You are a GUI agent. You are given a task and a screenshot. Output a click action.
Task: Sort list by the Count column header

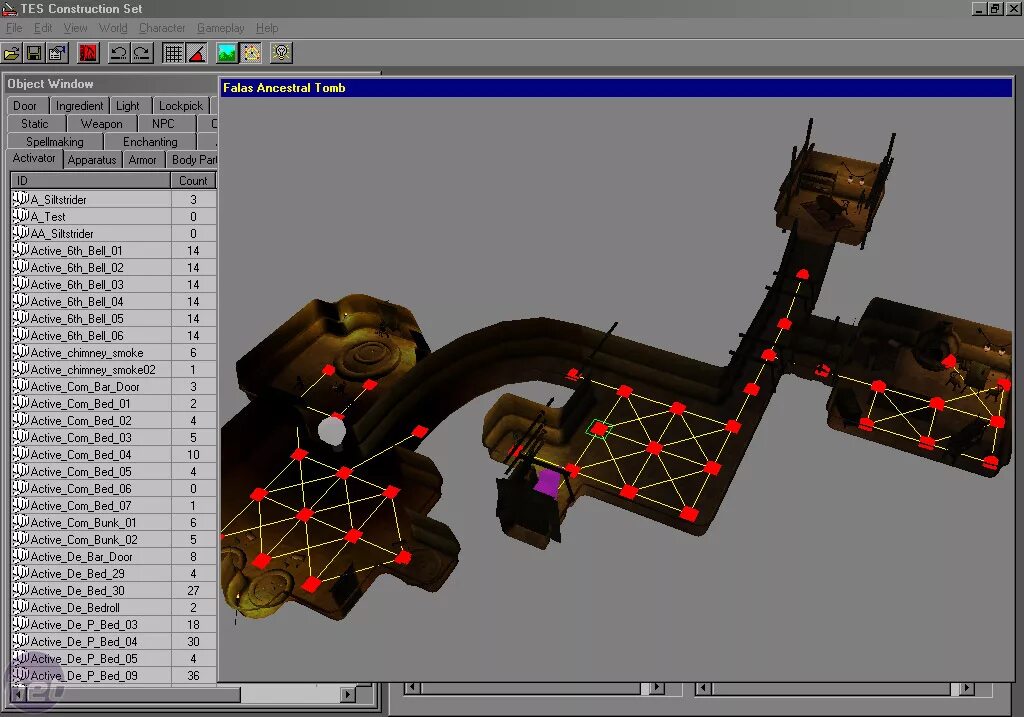point(193,181)
